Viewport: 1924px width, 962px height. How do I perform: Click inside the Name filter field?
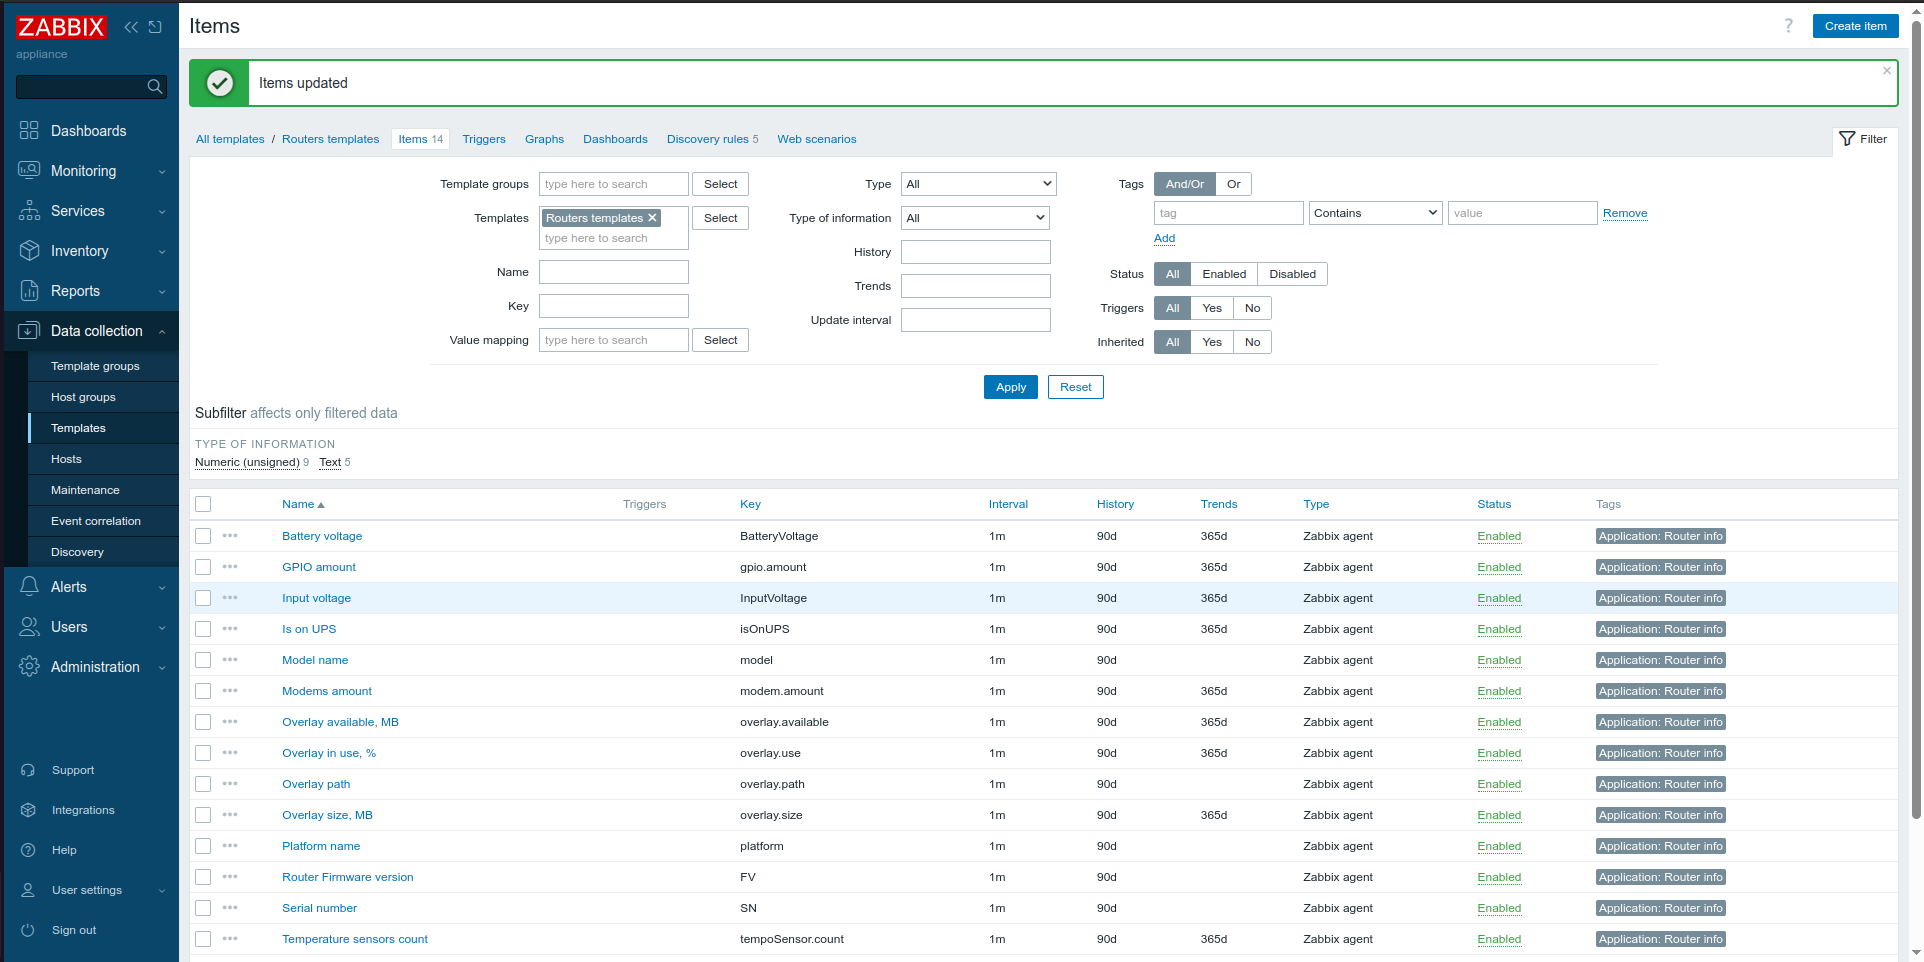pos(613,271)
